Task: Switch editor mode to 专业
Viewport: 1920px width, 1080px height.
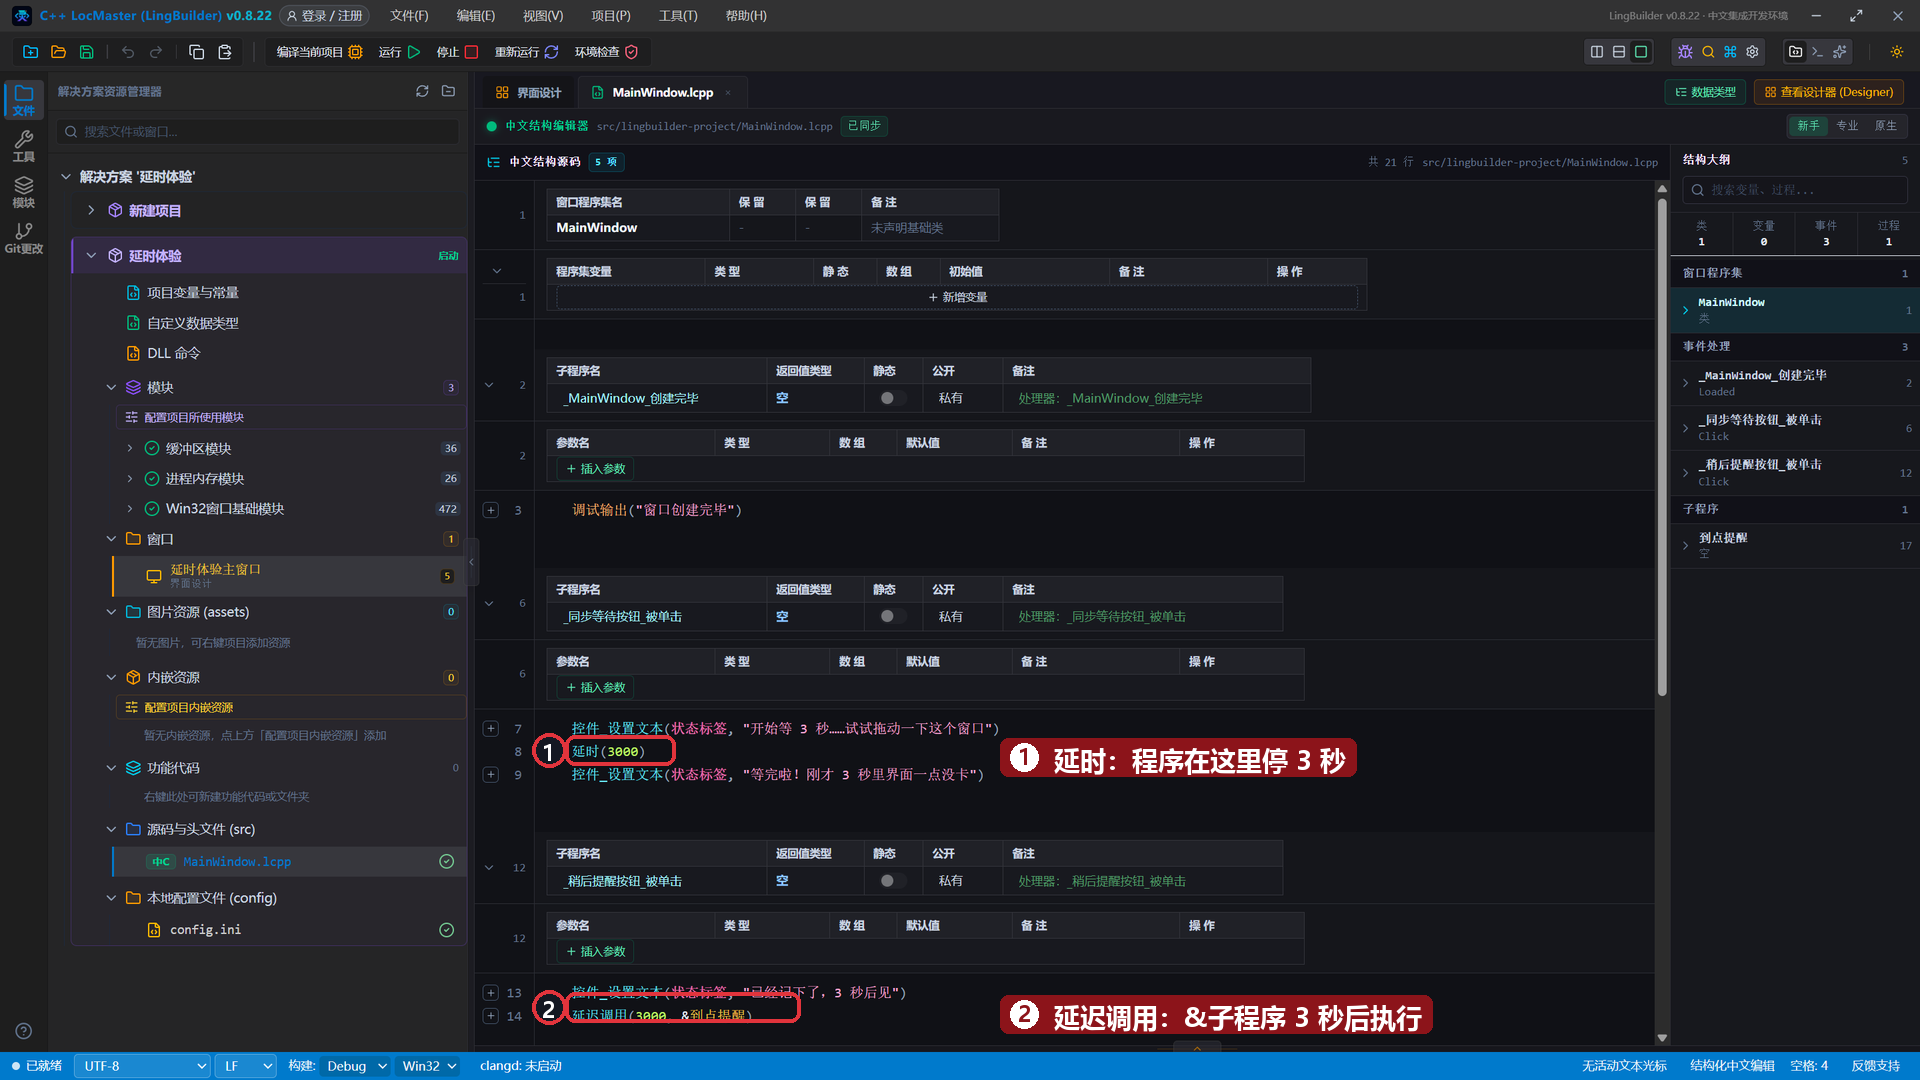Action: click(x=1847, y=126)
